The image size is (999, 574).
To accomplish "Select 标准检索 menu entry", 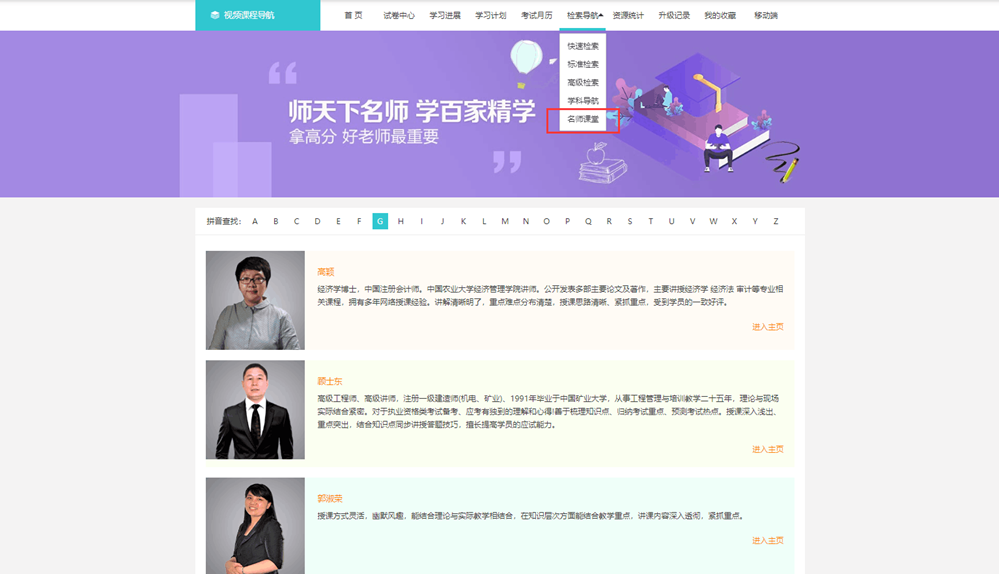I will click(583, 64).
